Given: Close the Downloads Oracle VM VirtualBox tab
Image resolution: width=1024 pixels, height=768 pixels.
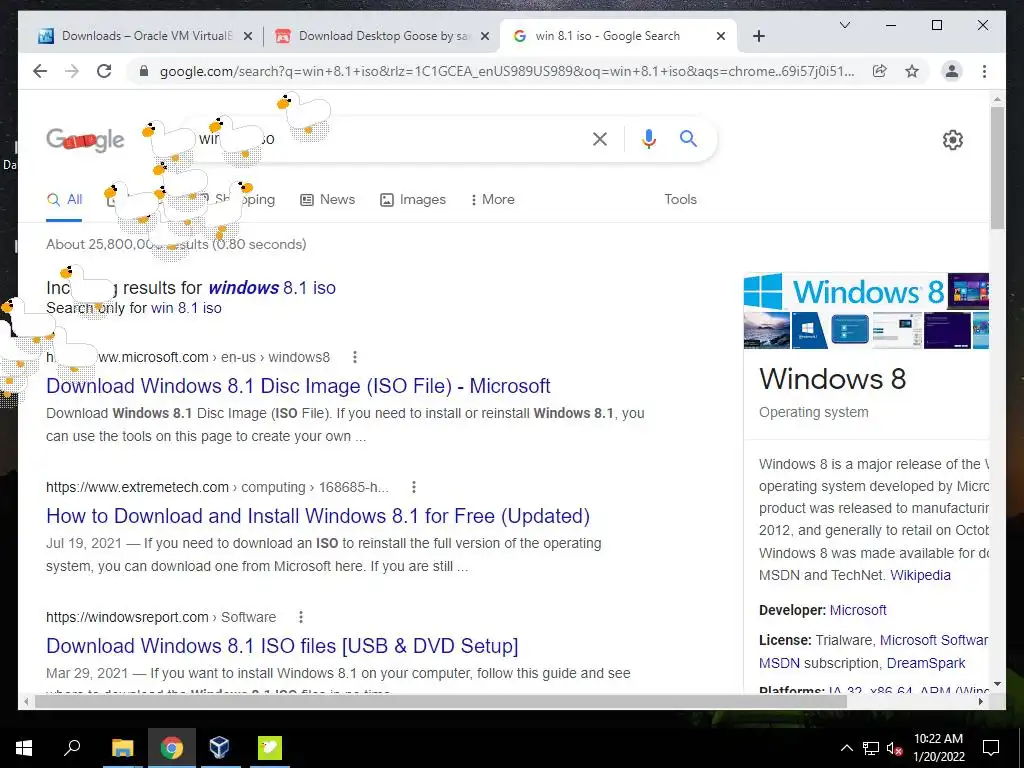Looking at the screenshot, I should click(248, 36).
